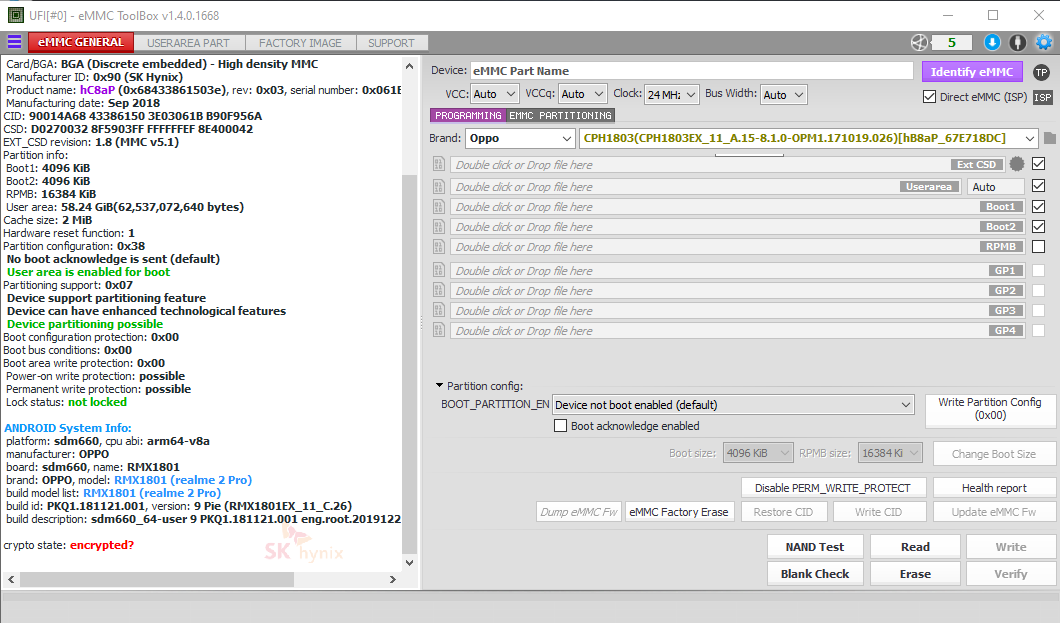The image size is (1060, 623).
Task: Open the VCCq voltage dropdown
Action: point(583,95)
